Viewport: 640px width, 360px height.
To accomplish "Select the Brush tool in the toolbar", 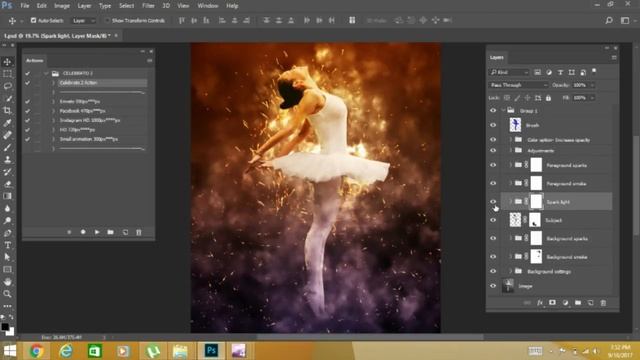I will [x=7, y=147].
